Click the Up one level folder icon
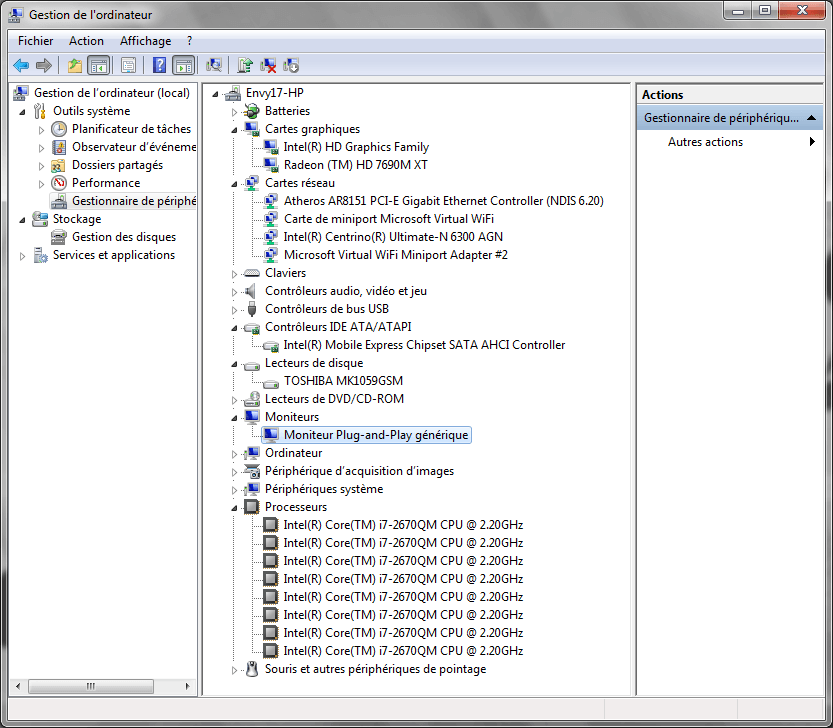833x728 pixels. tap(74, 65)
